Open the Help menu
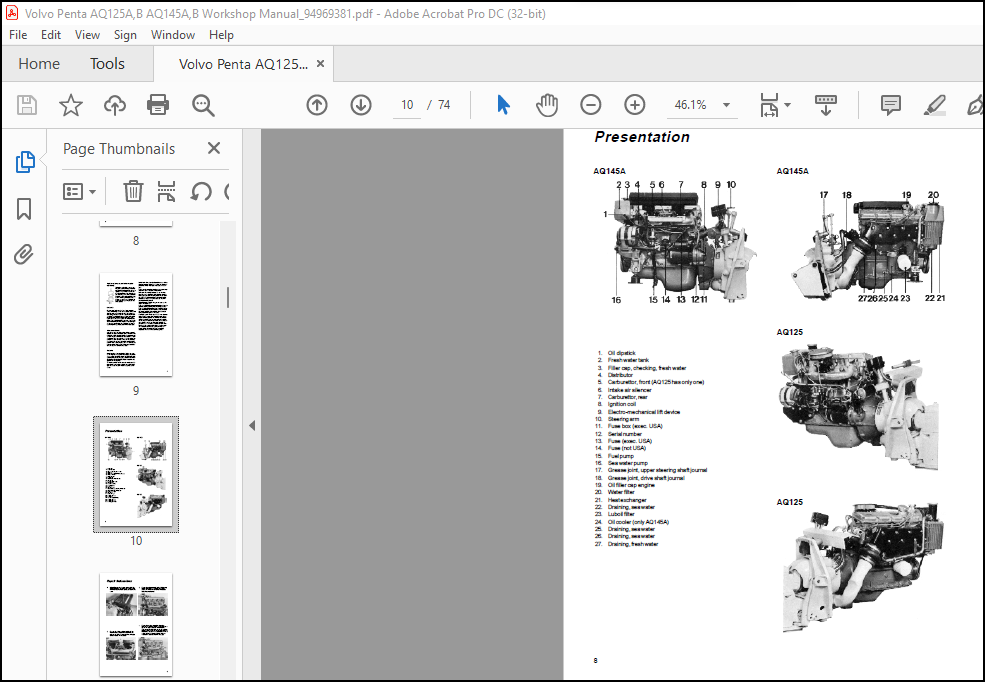The image size is (985, 682). coord(221,35)
